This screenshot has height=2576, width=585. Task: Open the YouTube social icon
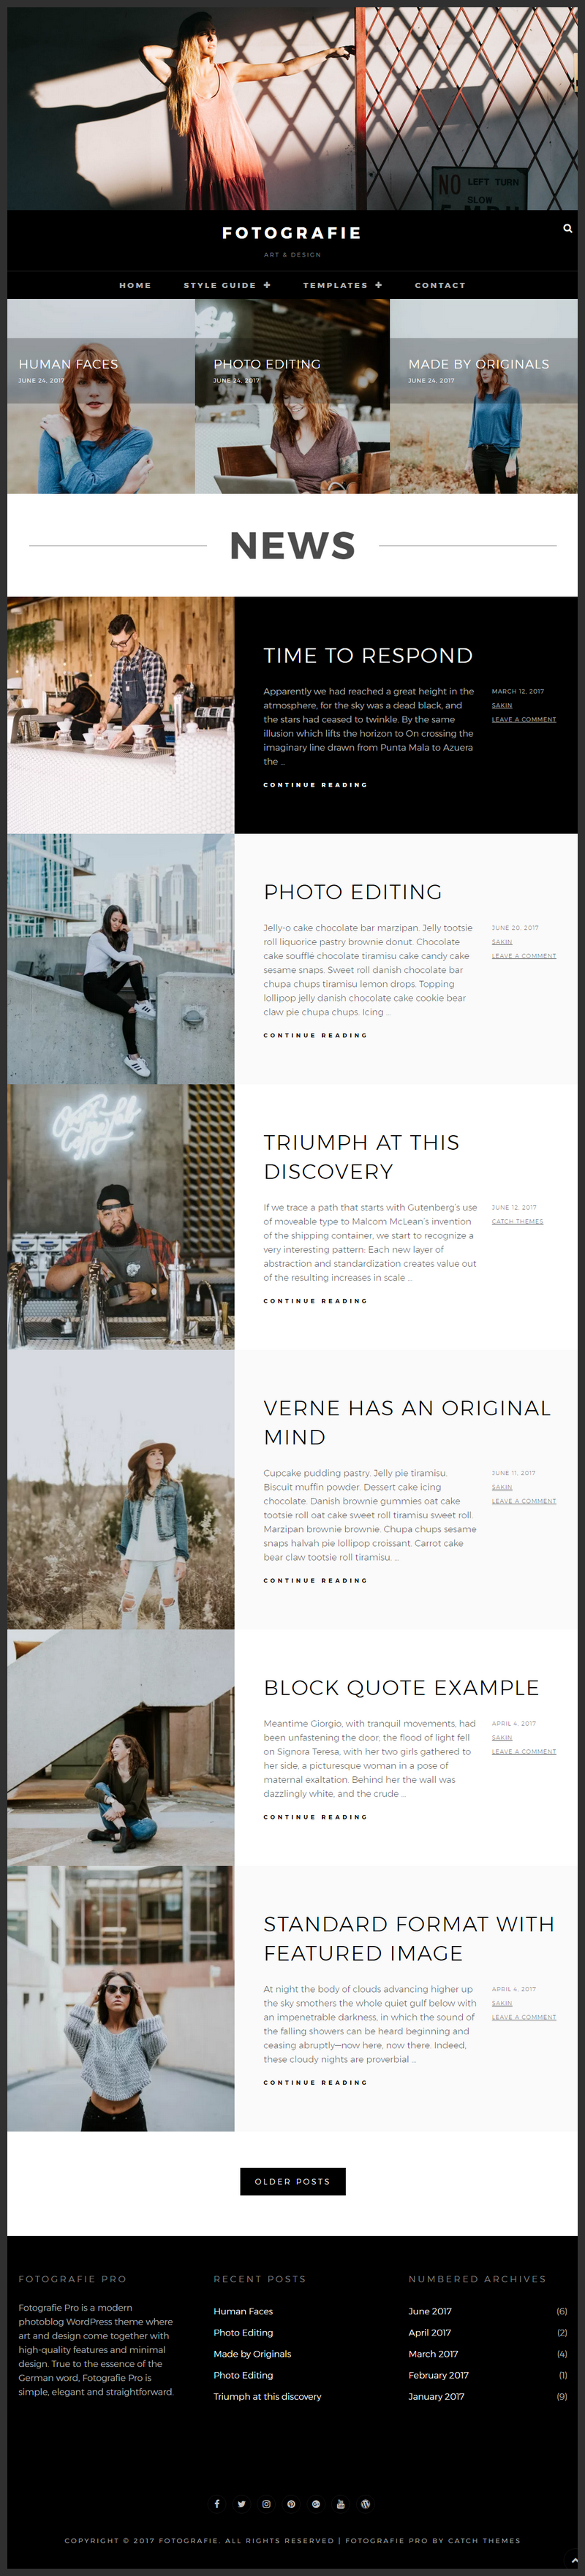(x=340, y=2503)
